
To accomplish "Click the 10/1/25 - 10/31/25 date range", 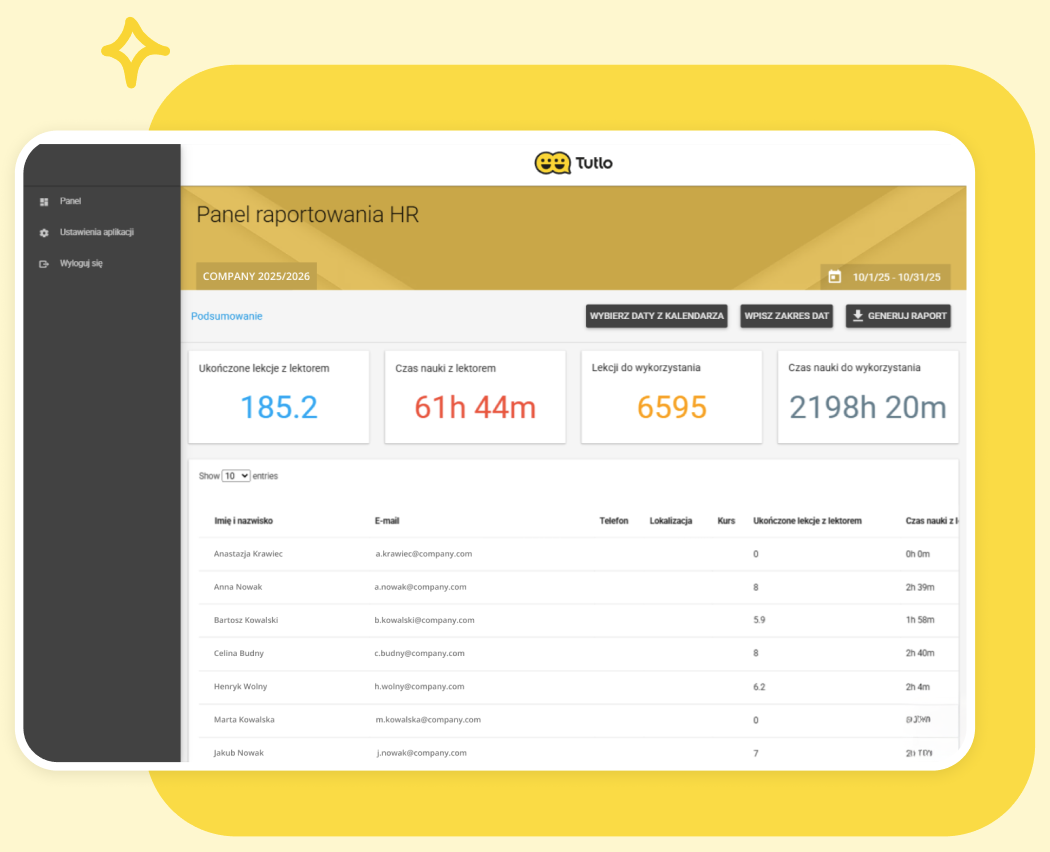I will click(897, 276).
